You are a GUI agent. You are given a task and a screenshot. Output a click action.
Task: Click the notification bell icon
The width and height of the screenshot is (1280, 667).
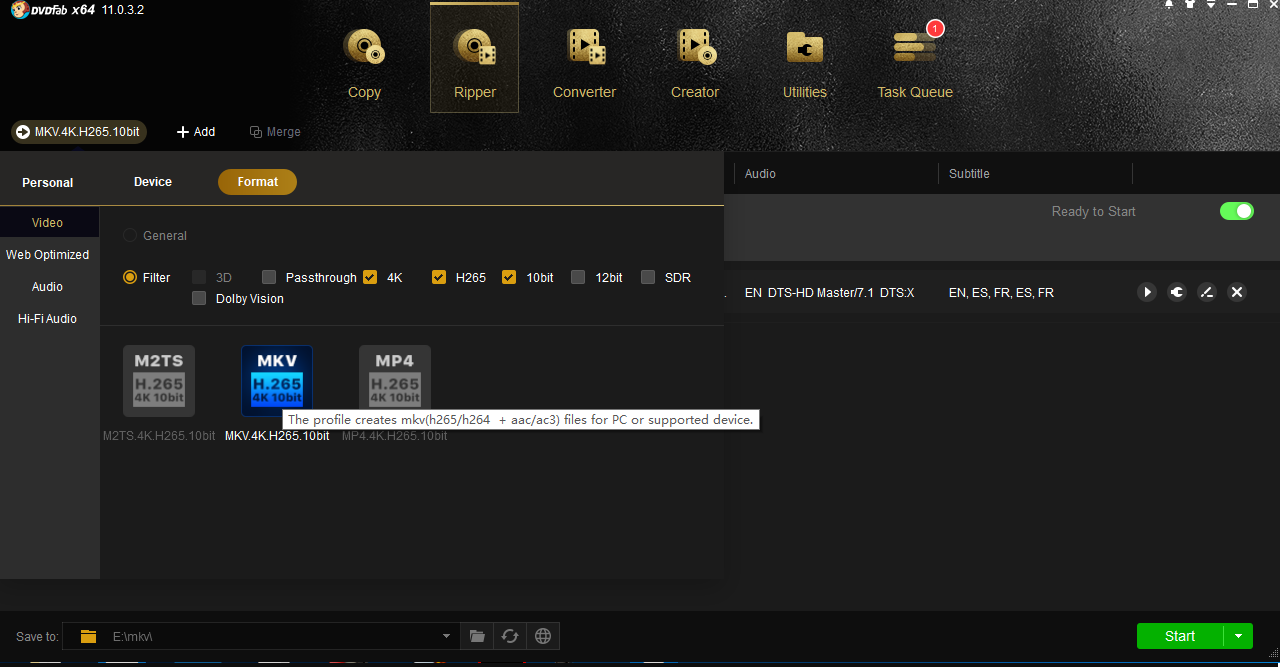(x=1169, y=5)
